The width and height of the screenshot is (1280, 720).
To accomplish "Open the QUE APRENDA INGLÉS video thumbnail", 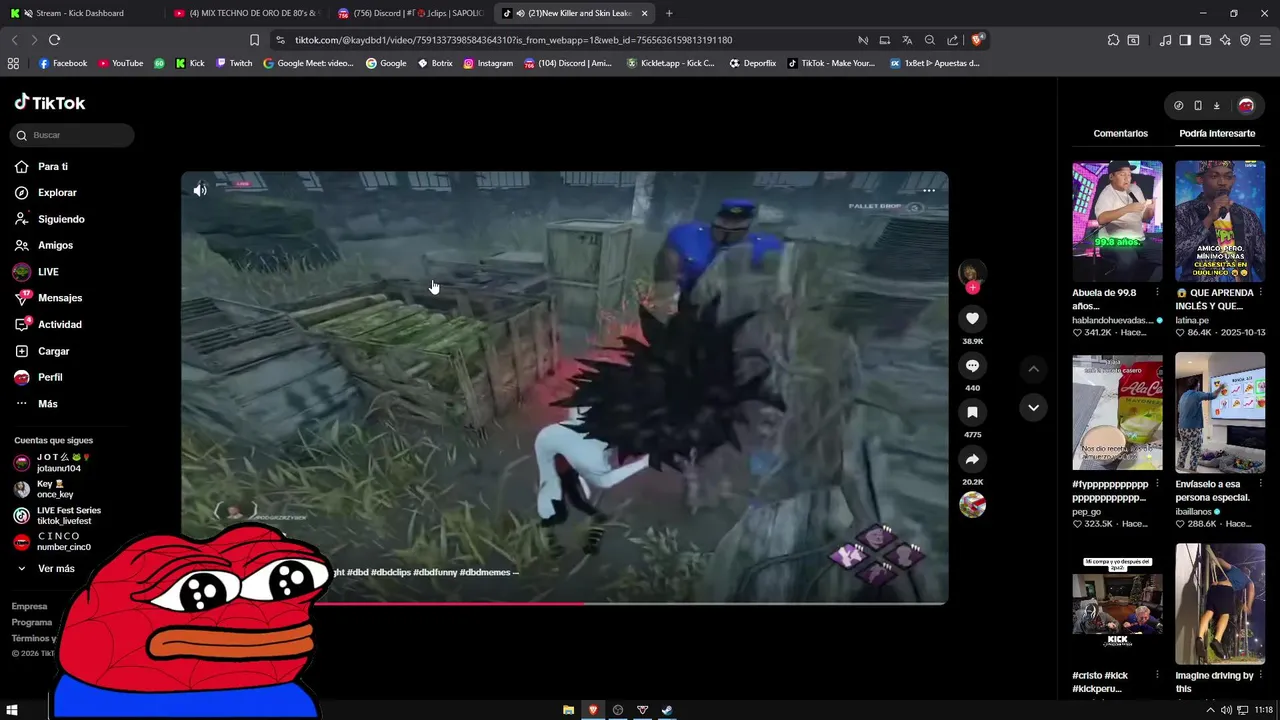I will (1220, 221).
